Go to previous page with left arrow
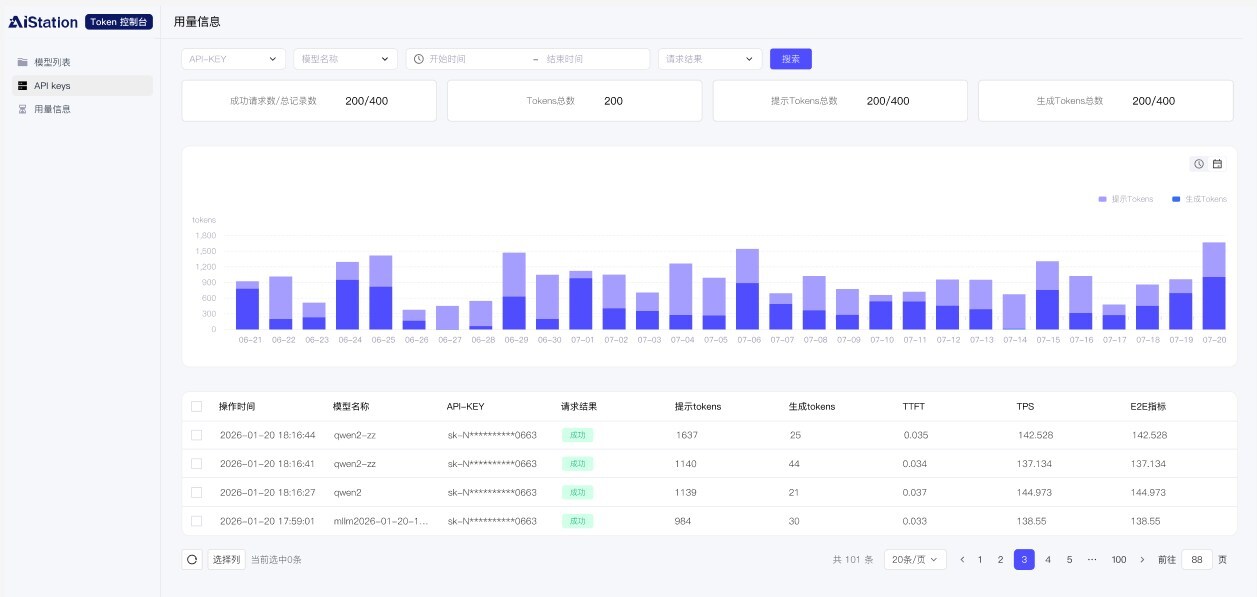The width and height of the screenshot is (1257, 597). point(962,560)
